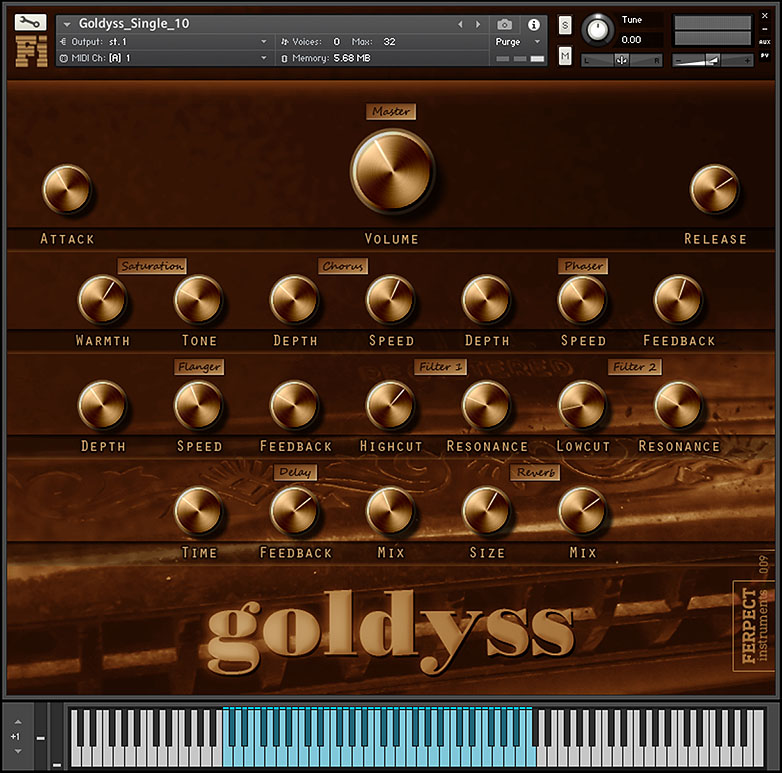Toggle the Filter 2 label
This screenshot has width=782, height=773.
coord(634,367)
